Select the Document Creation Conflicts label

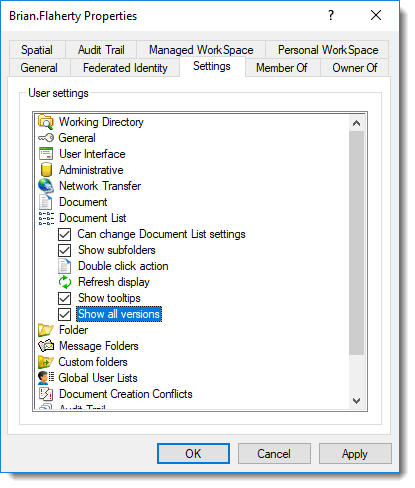[126, 394]
